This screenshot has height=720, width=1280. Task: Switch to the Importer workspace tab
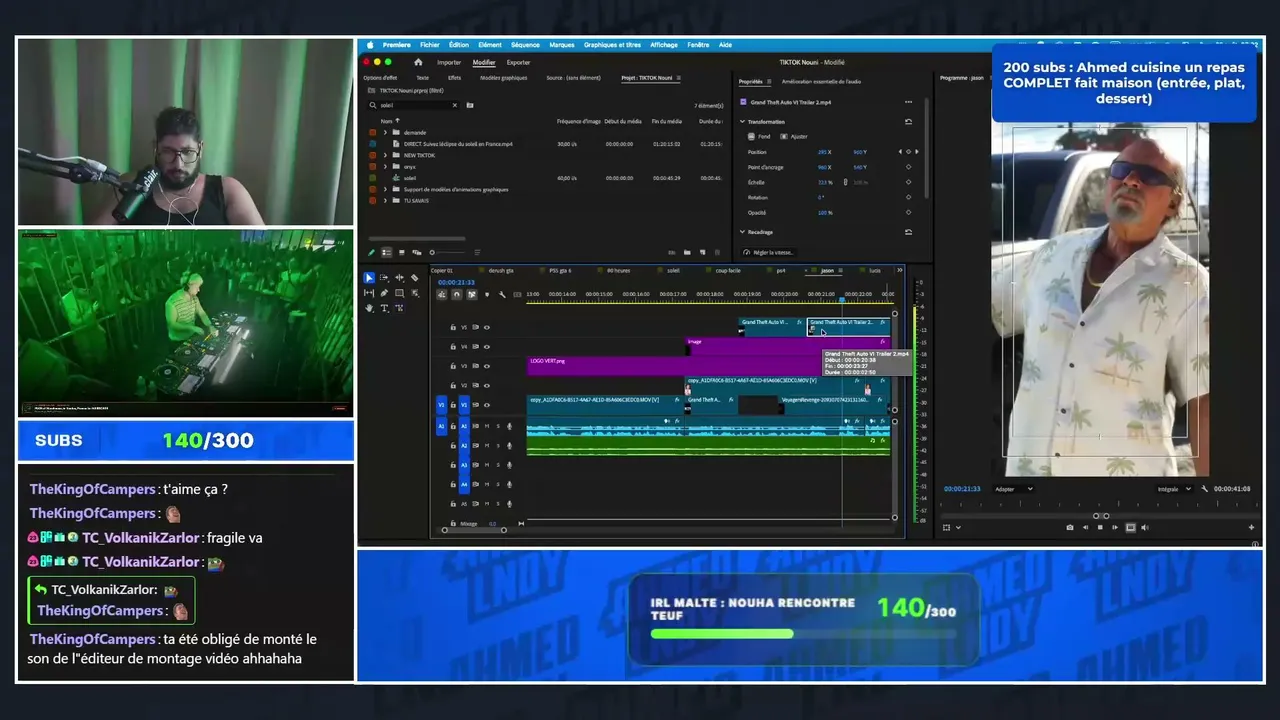point(449,62)
